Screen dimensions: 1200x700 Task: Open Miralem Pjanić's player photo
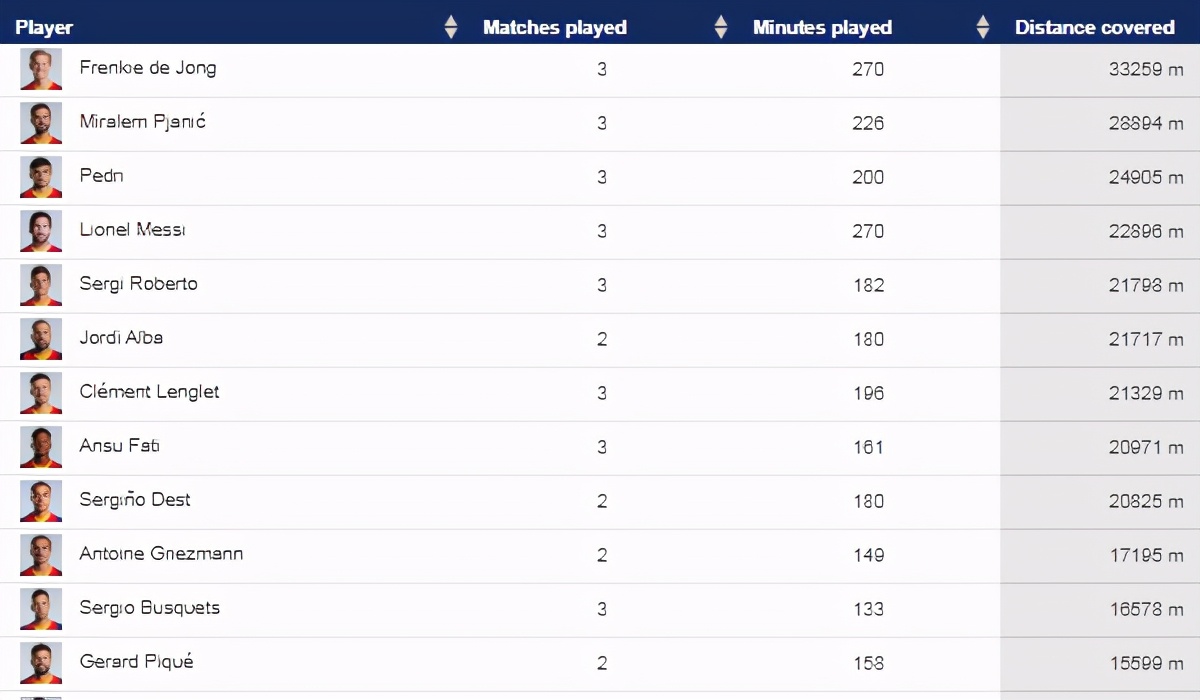pyautogui.click(x=41, y=123)
